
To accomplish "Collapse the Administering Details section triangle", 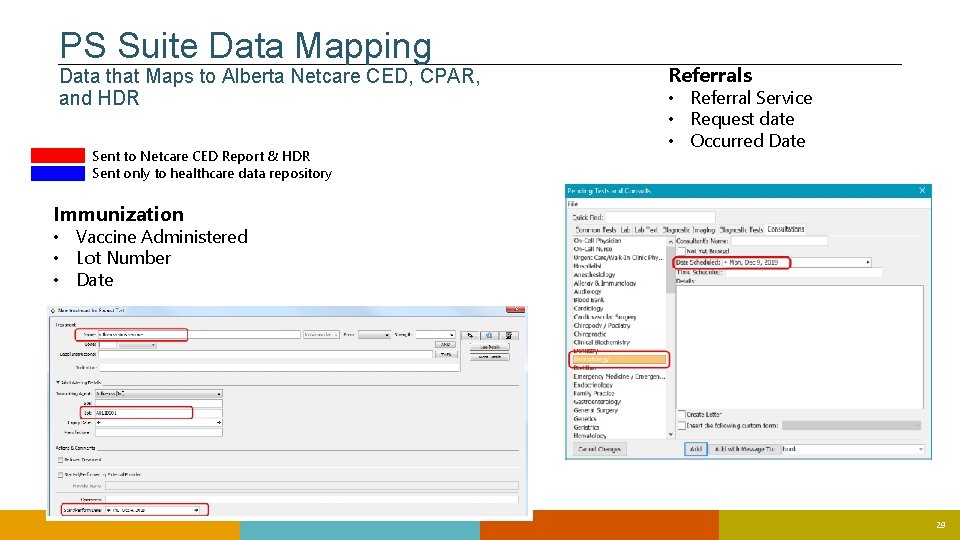I will 58,382.
